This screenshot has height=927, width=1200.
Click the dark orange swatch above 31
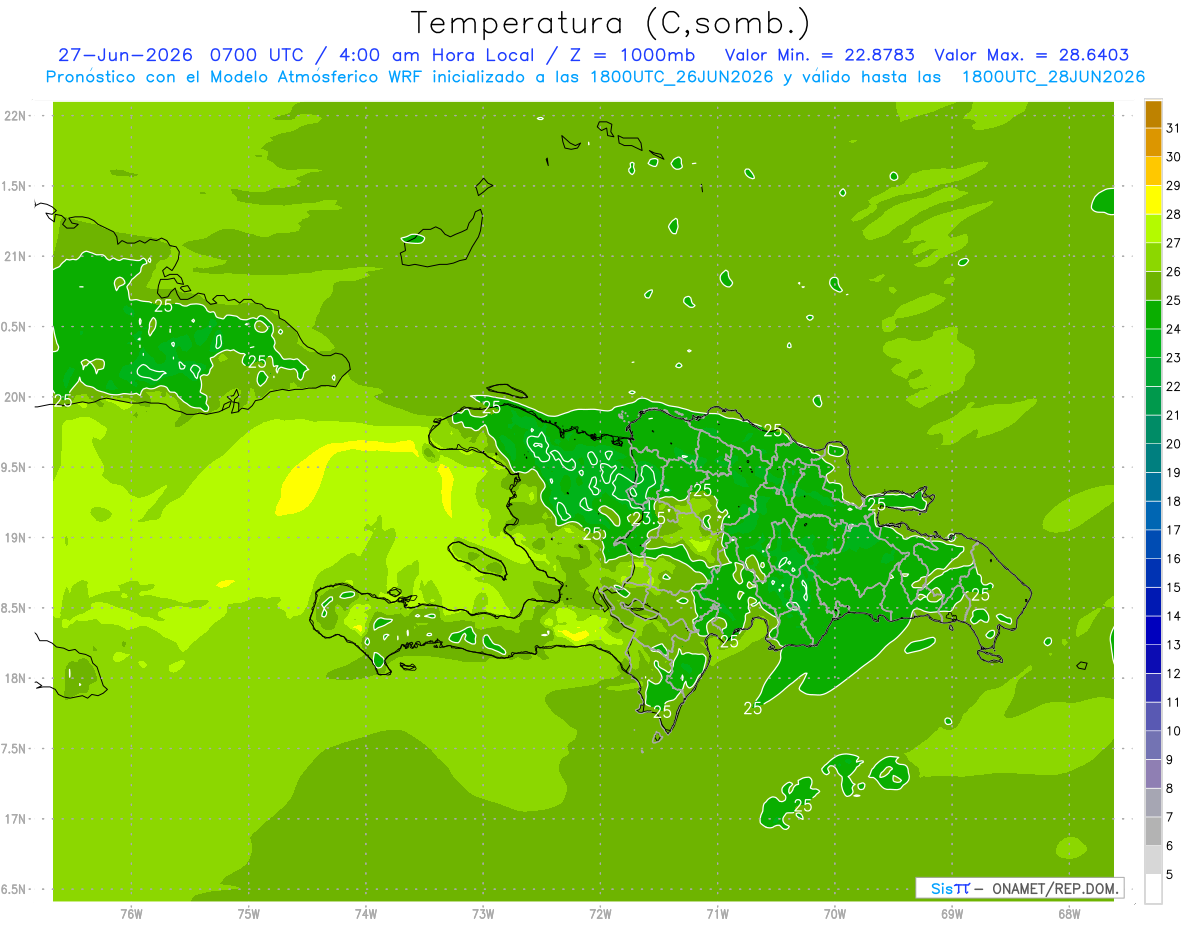tap(1153, 115)
